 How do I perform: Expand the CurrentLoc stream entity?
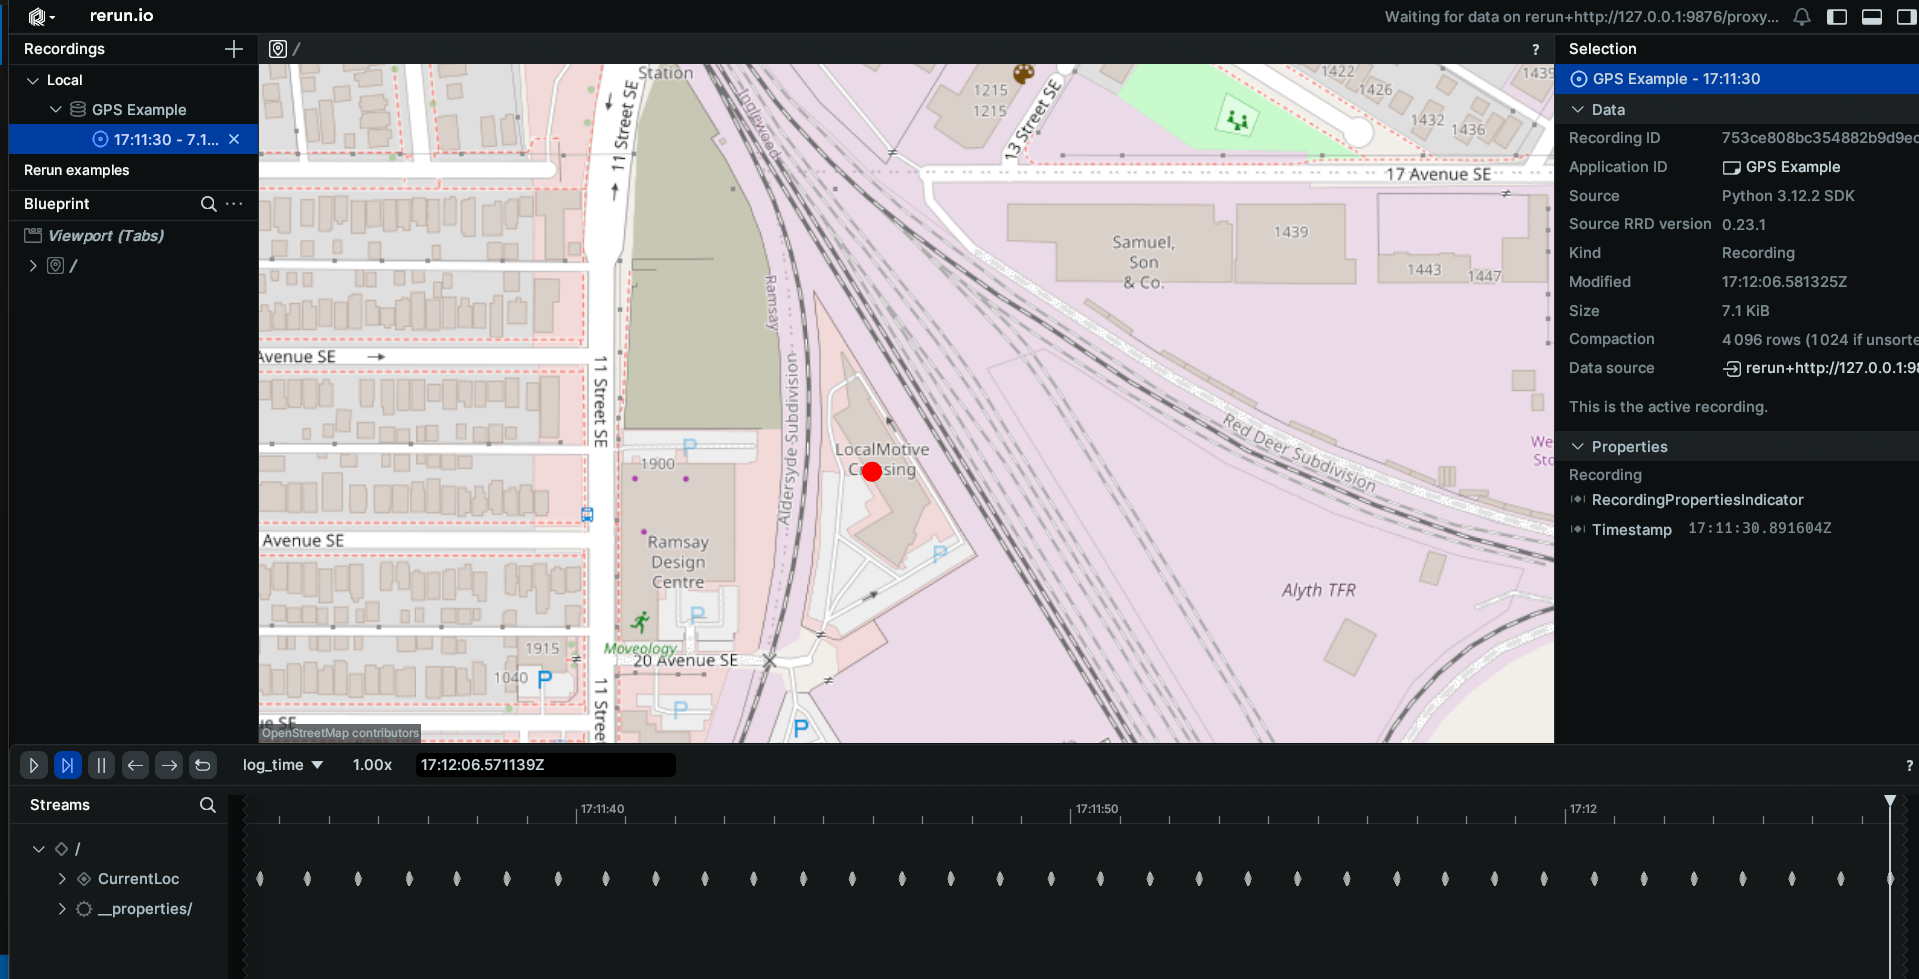click(62, 879)
